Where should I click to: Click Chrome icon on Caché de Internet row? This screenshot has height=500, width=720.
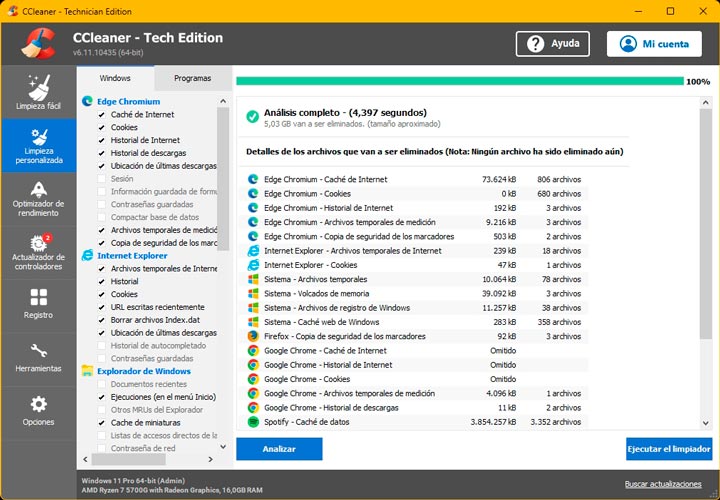pos(253,350)
